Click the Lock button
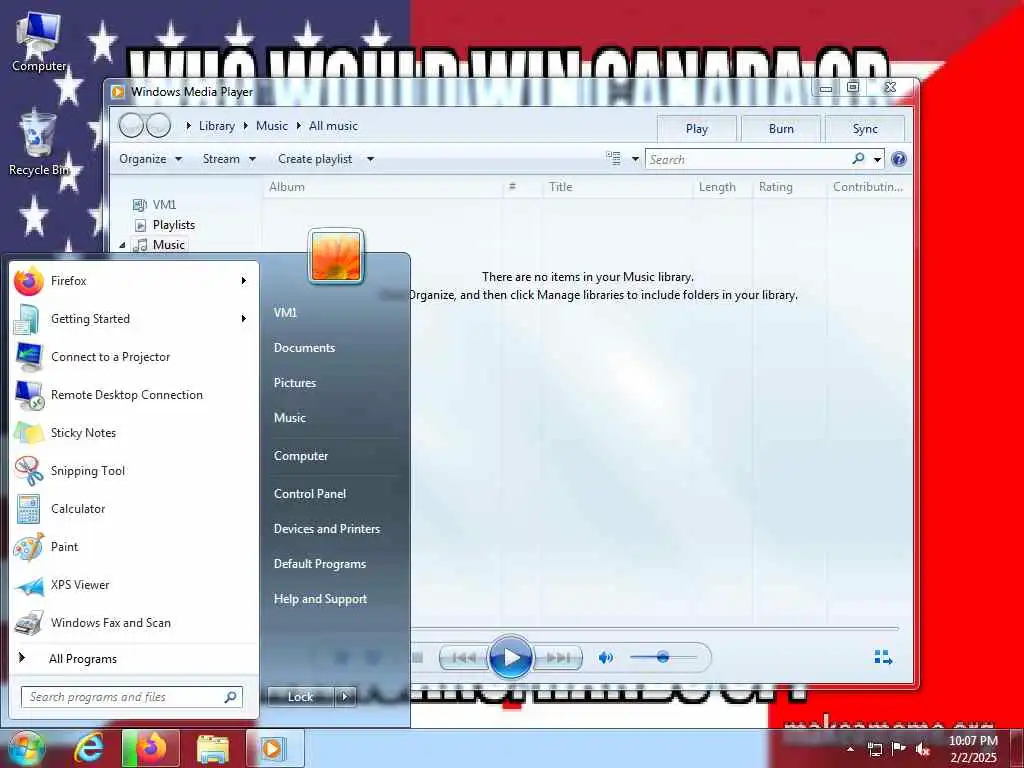The image size is (1024, 768). tap(300, 697)
